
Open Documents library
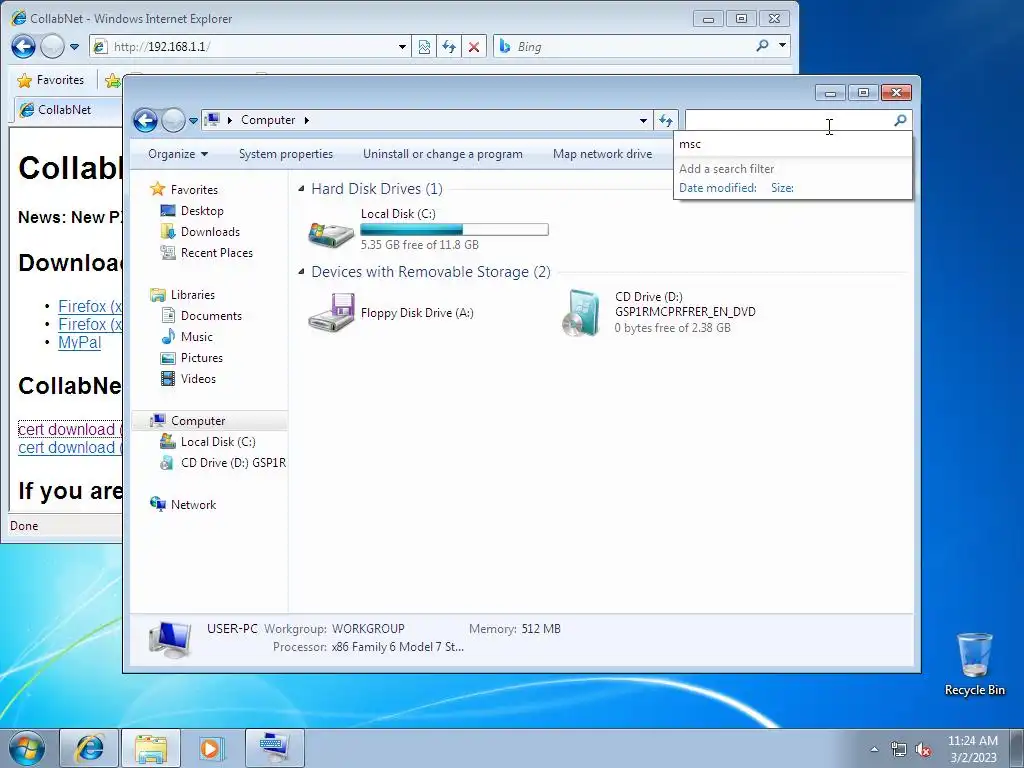click(x=211, y=316)
